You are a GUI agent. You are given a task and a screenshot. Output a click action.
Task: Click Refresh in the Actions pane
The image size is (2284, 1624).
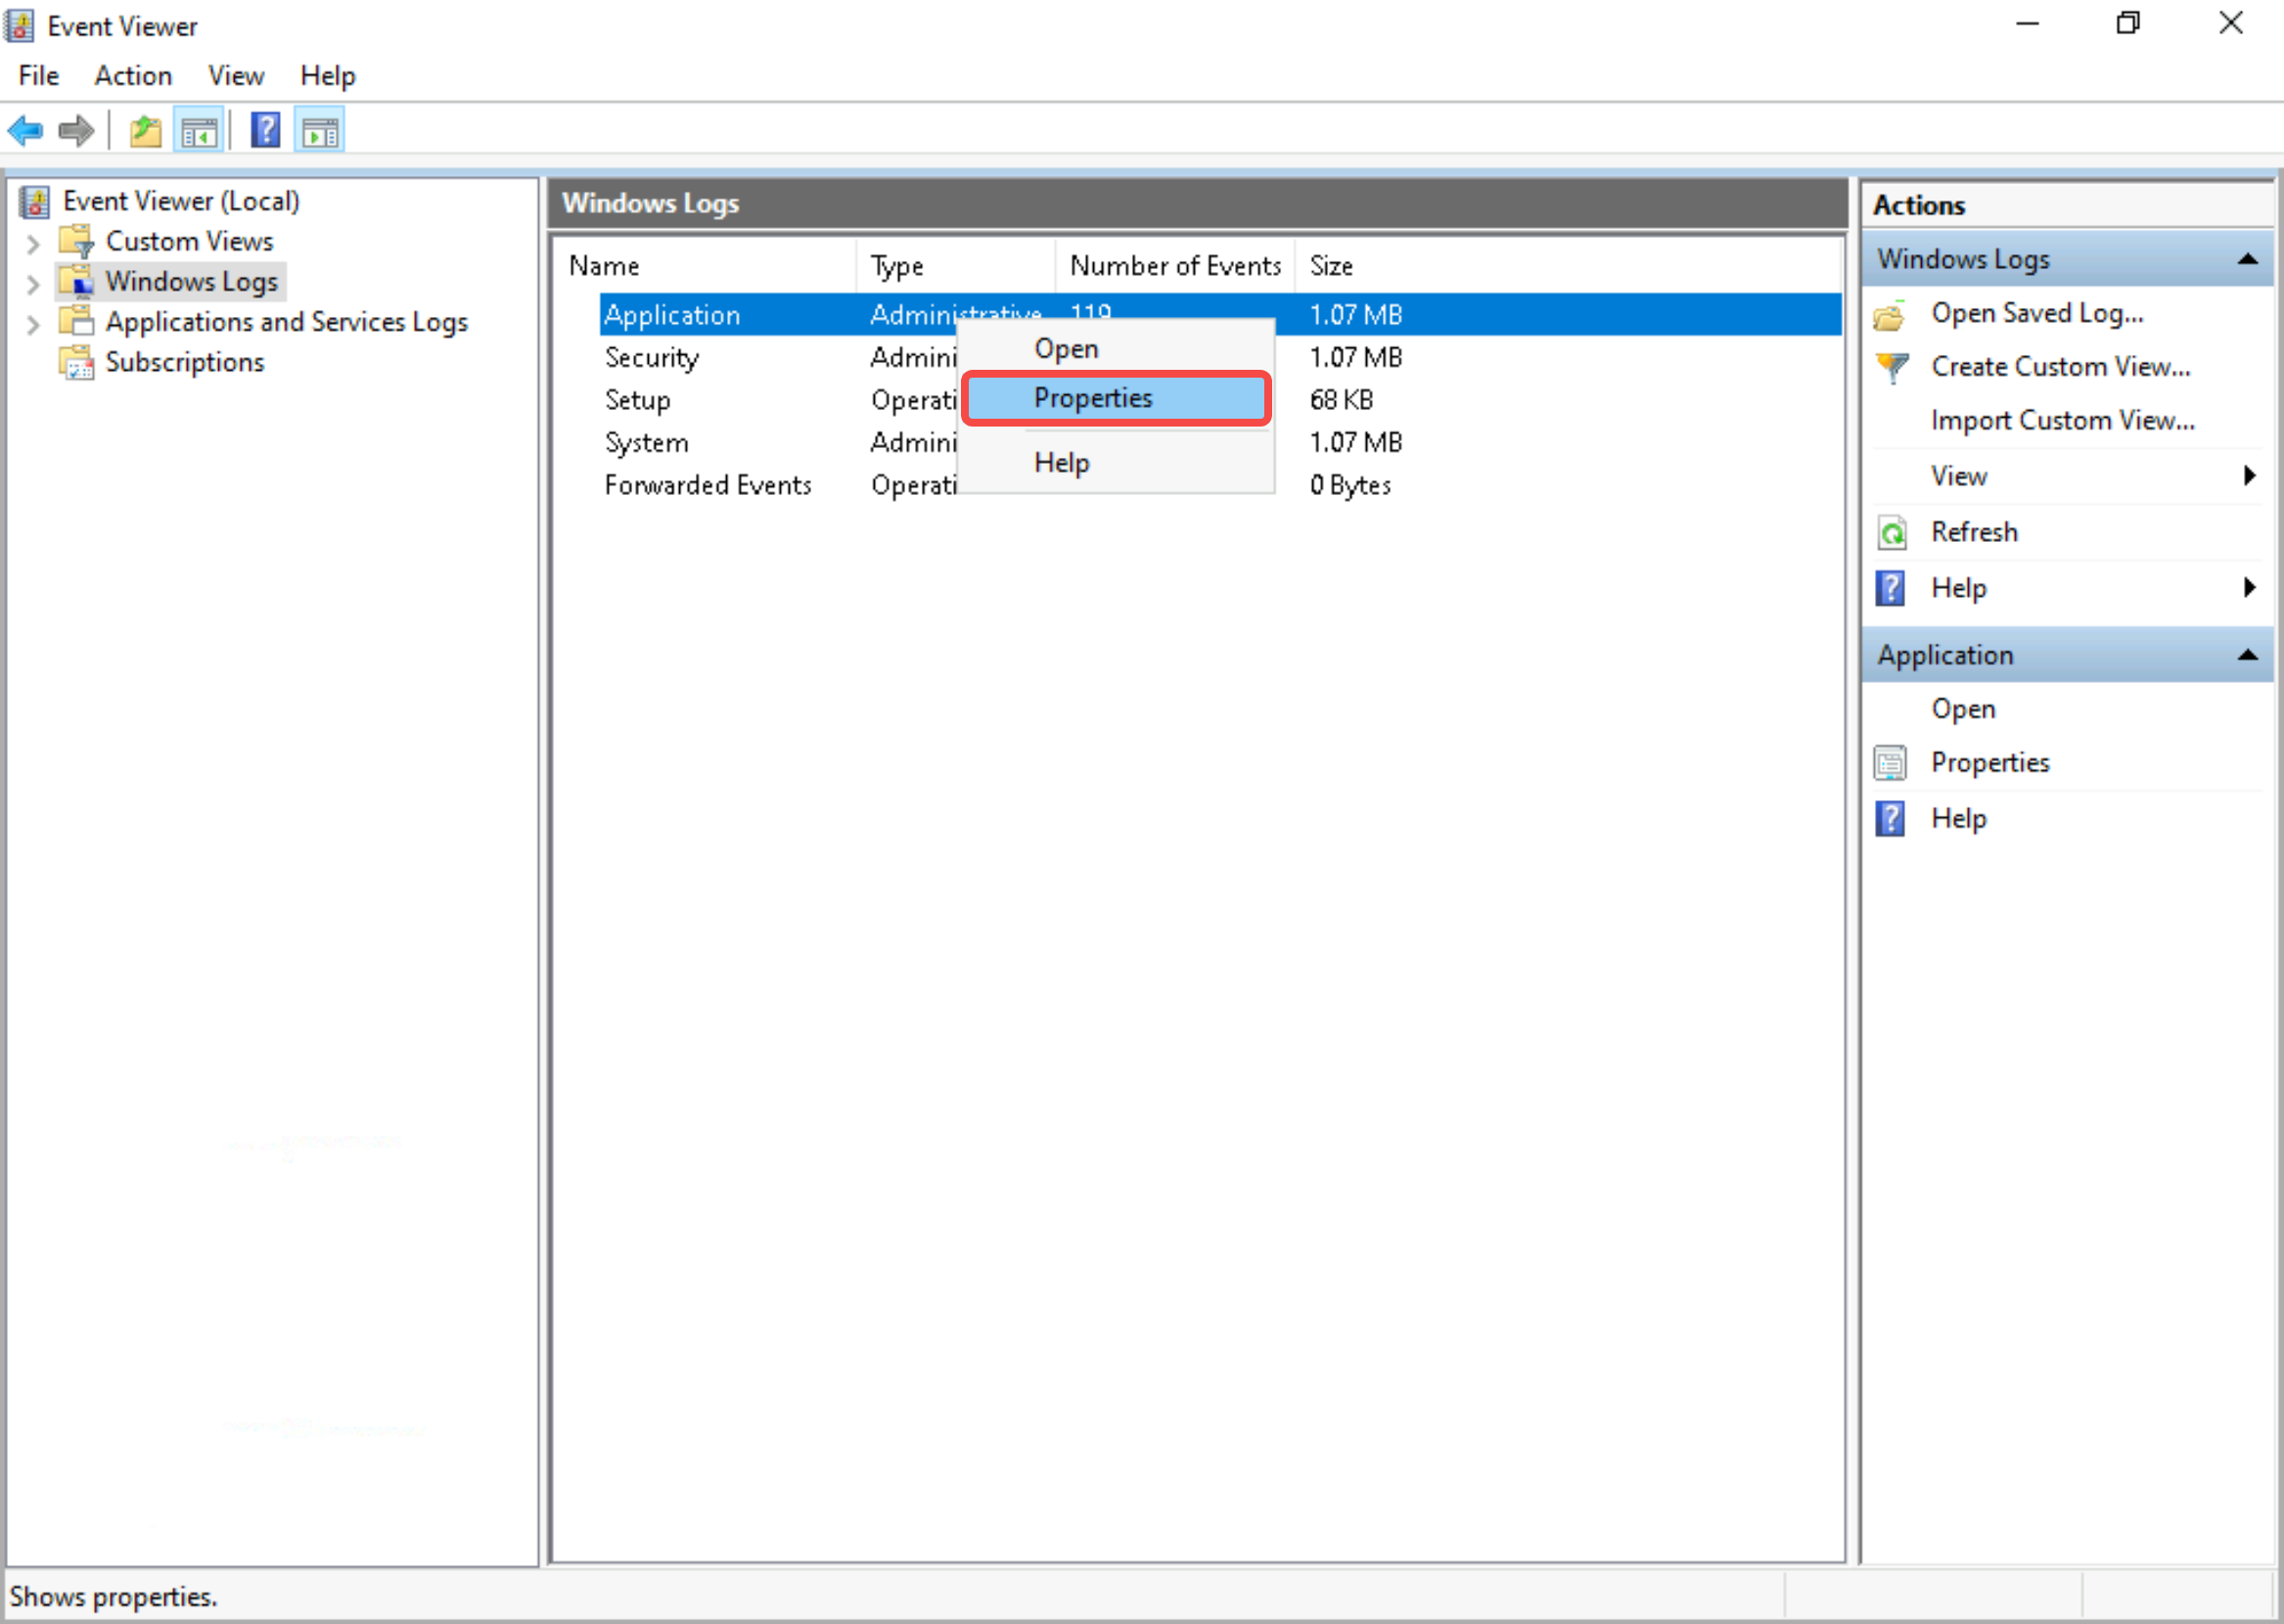(1974, 533)
